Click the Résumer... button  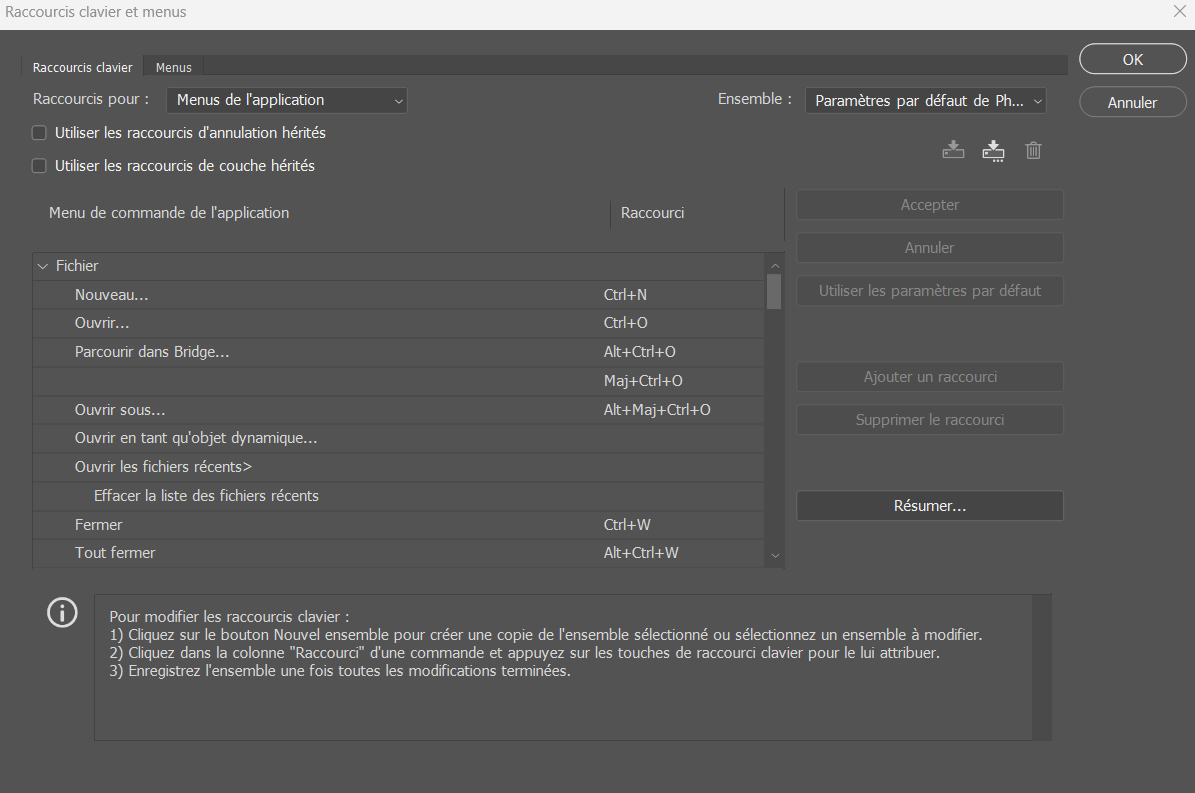click(929, 506)
